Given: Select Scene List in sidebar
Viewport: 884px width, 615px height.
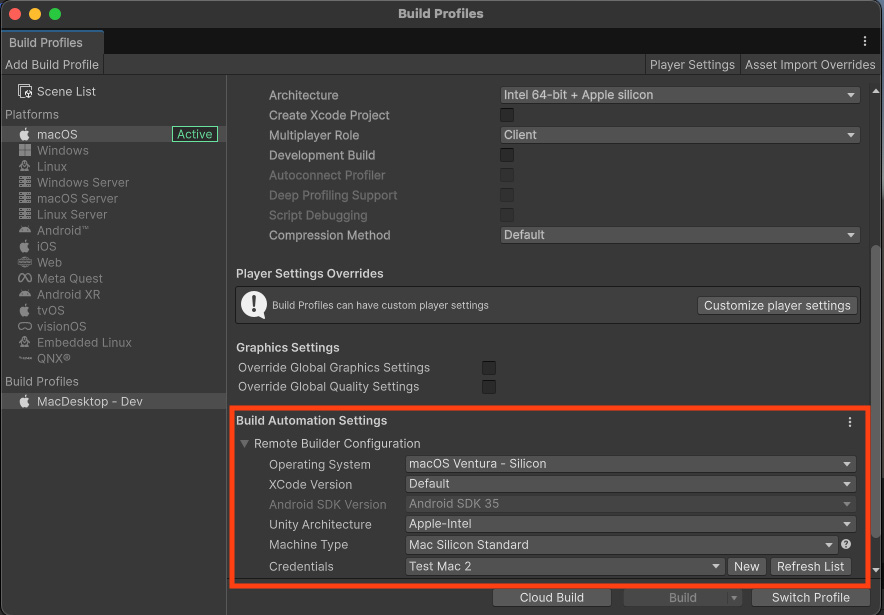Looking at the screenshot, I should point(113,91).
